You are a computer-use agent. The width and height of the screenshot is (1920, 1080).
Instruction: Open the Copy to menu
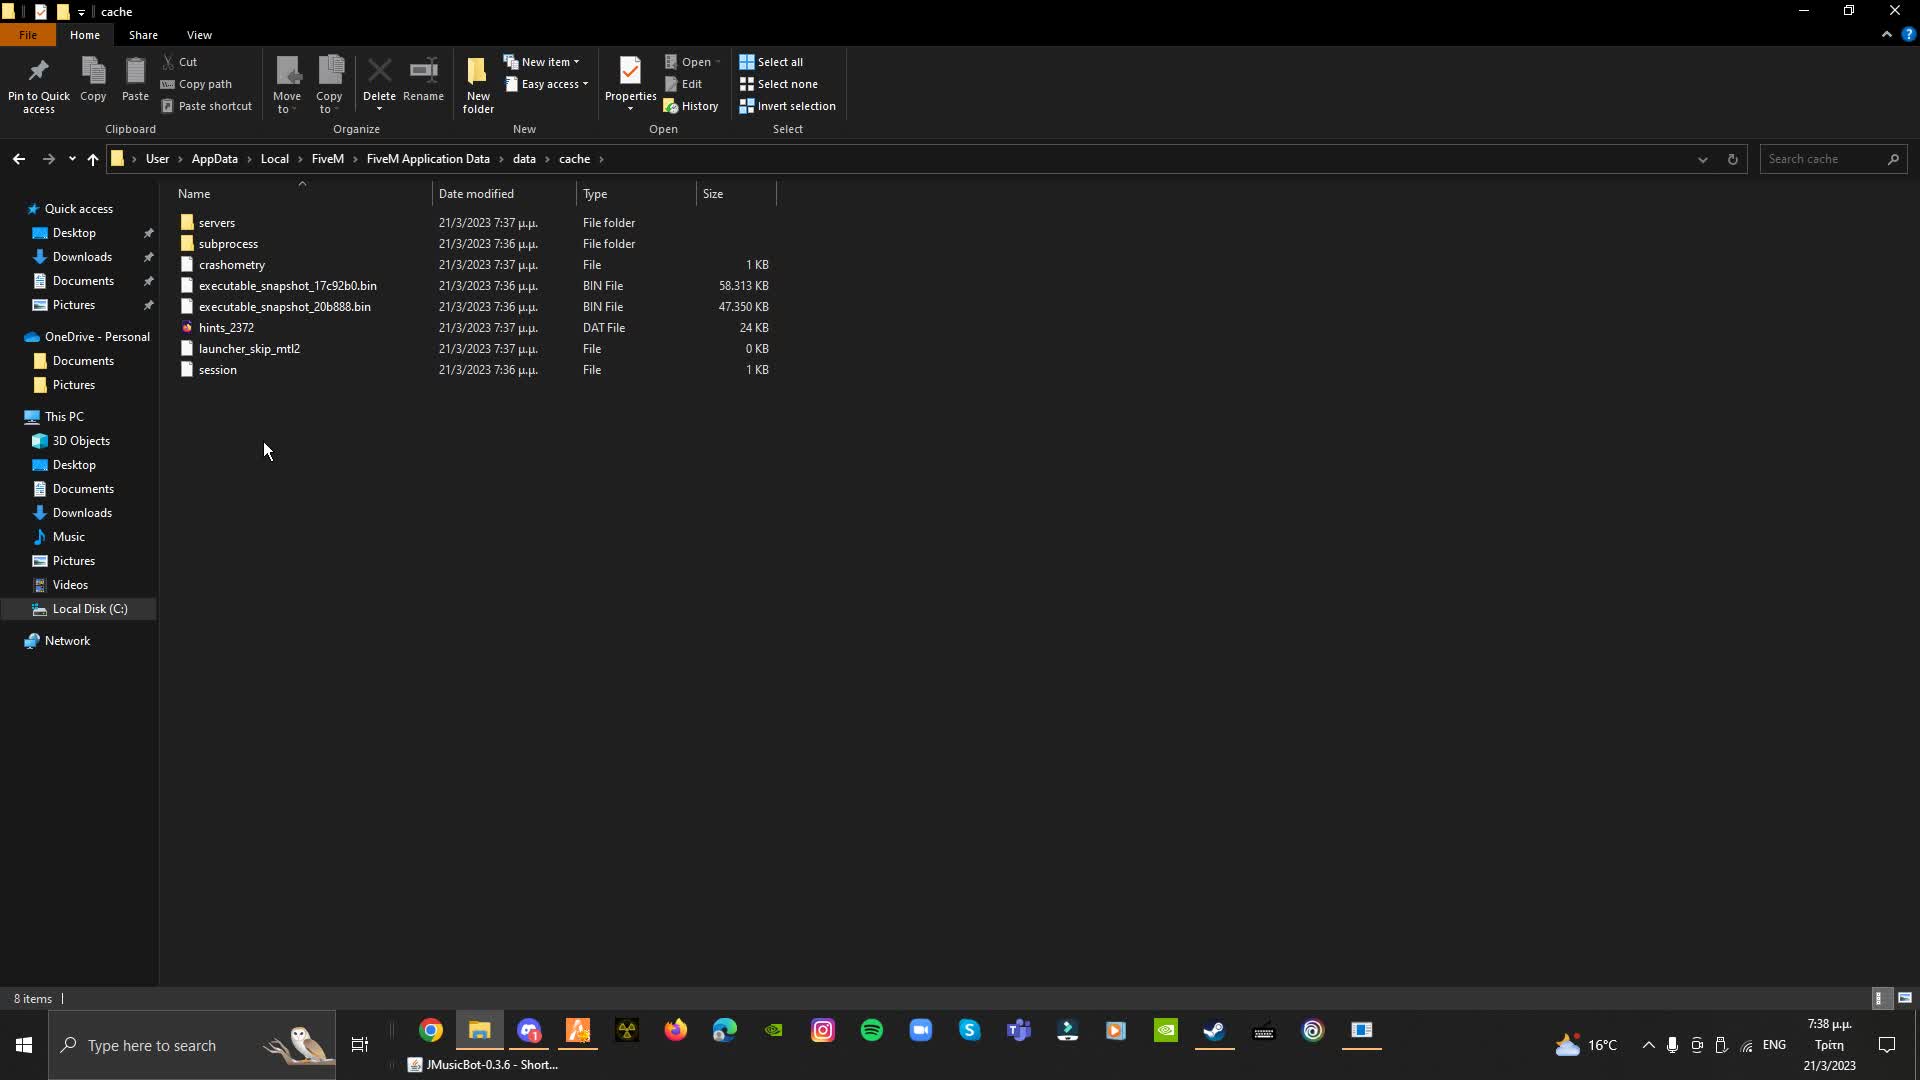tap(329, 84)
